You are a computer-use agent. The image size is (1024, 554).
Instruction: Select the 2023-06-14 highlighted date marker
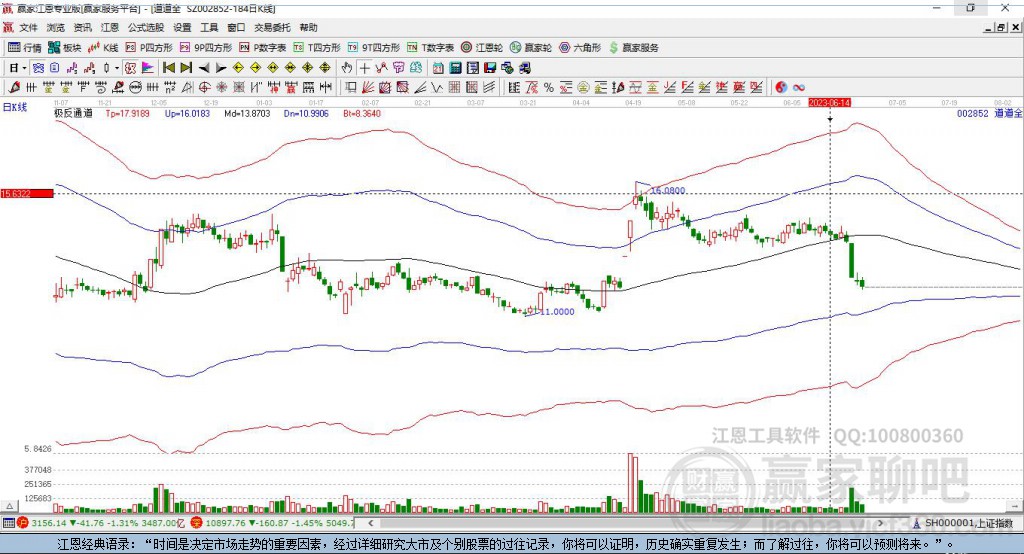point(829,103)
